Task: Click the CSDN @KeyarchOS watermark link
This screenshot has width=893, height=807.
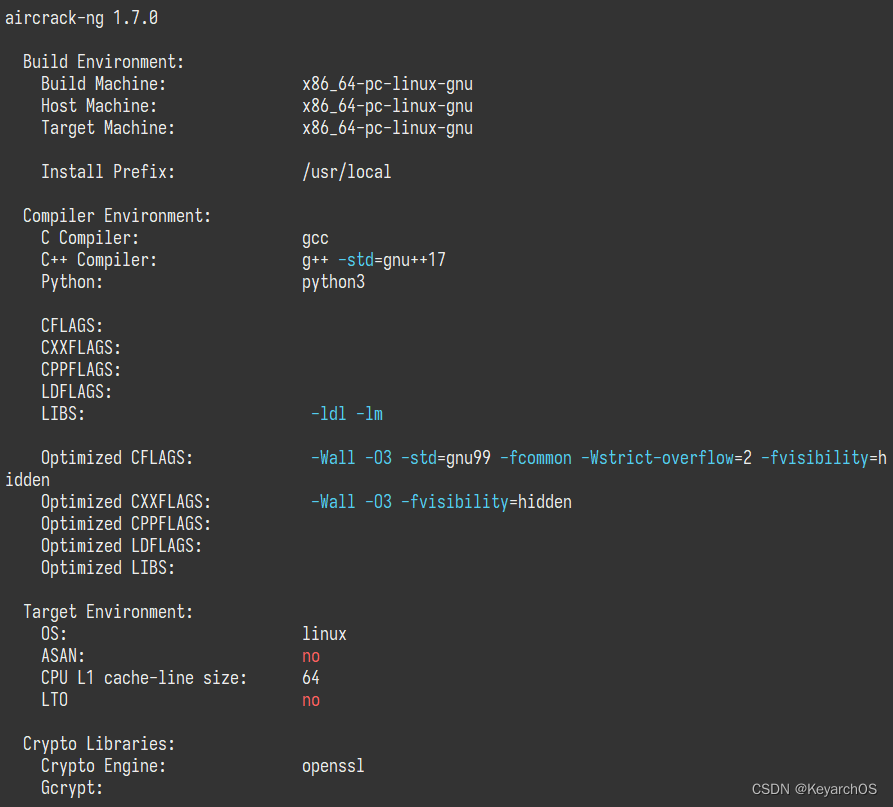Action: pyautogui.click(x=812, y=789)
